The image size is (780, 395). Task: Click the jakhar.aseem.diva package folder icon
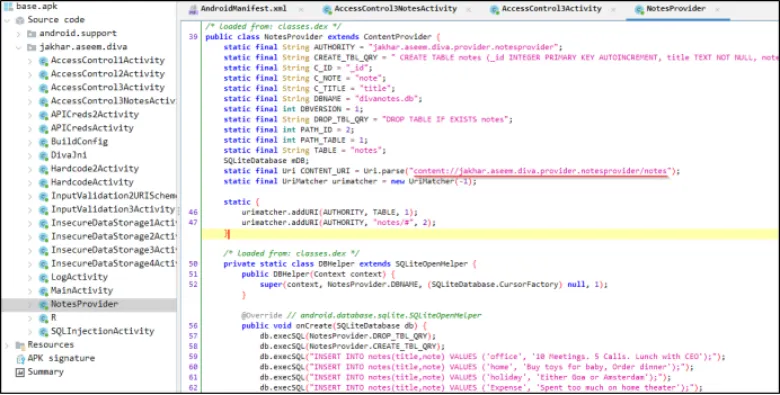click(31, 47)
